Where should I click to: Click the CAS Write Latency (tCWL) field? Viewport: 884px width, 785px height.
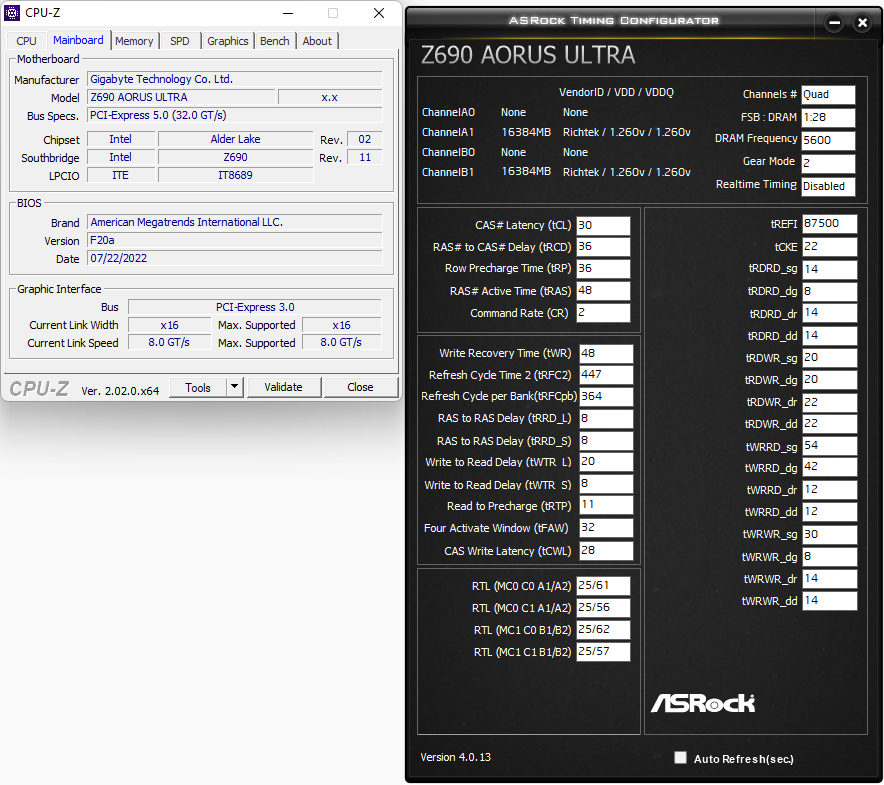[606, 550]
